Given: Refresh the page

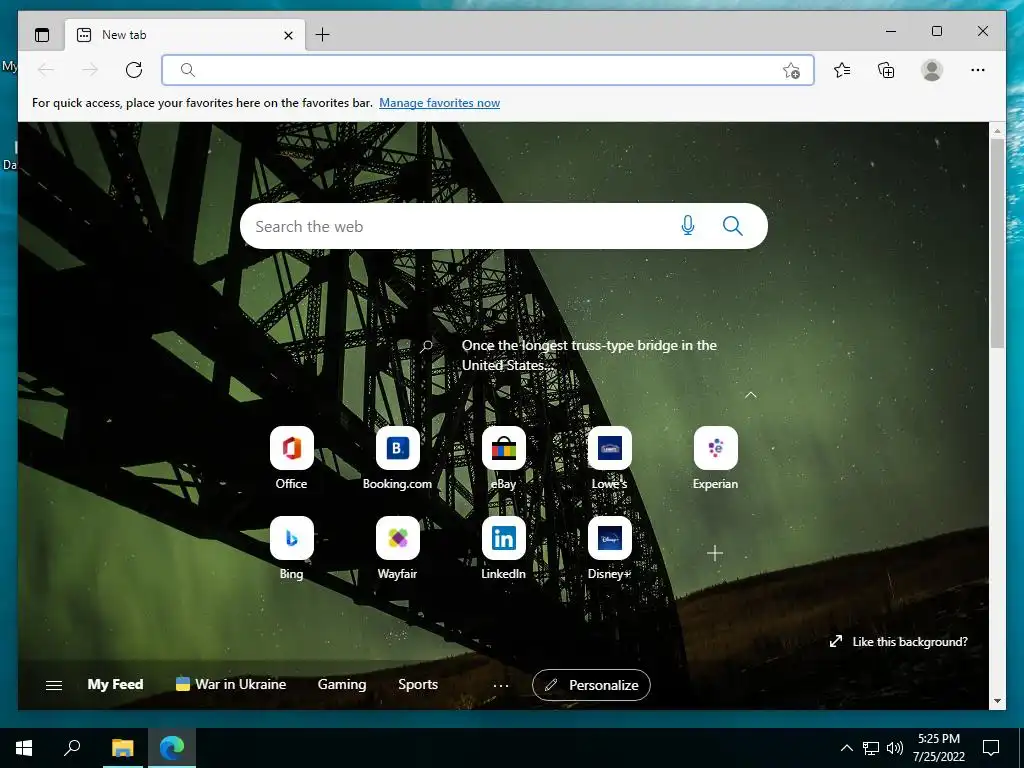Looking at the screenshot, I should [x=134, y=70].
